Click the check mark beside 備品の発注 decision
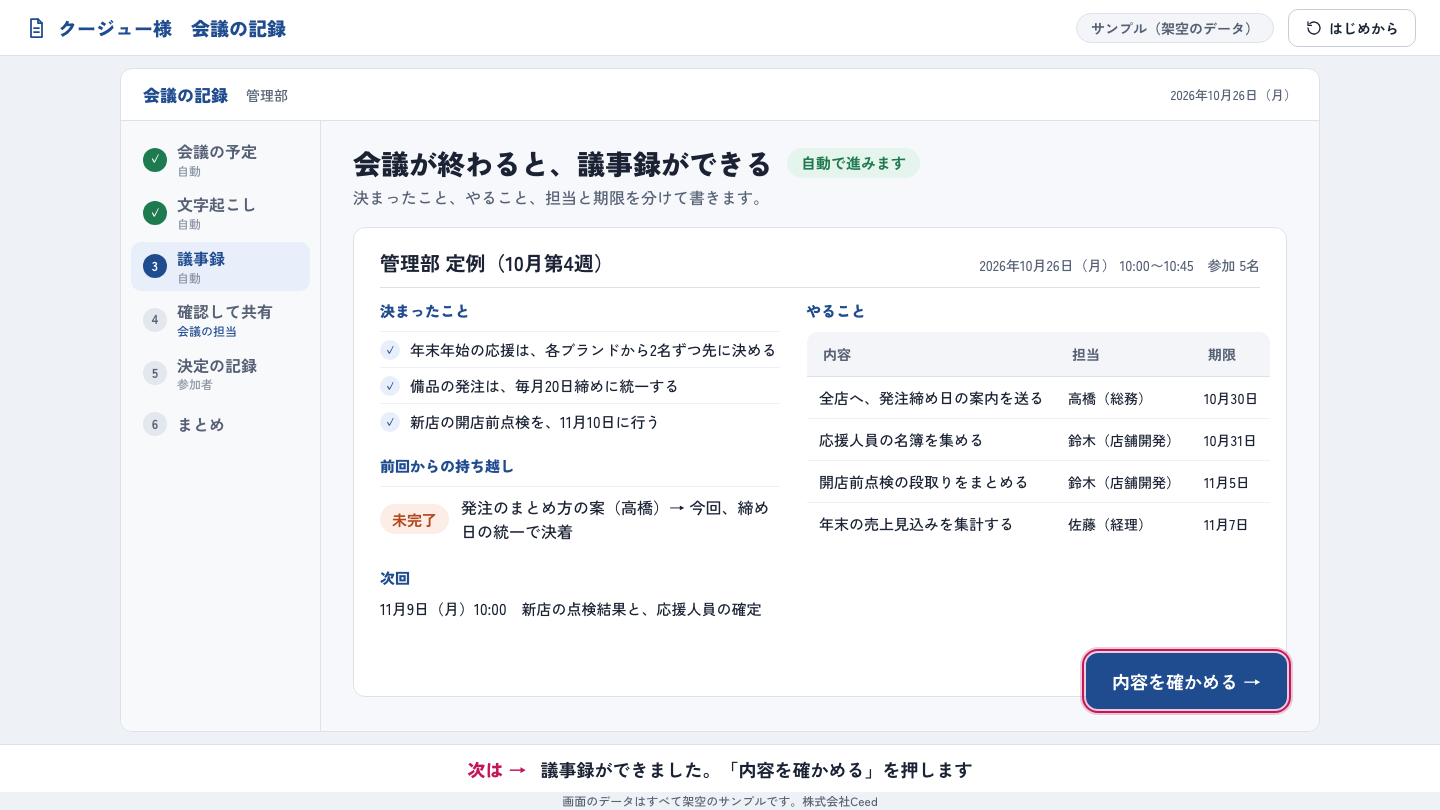The image size is (1440, 810). tap(390, 386)
